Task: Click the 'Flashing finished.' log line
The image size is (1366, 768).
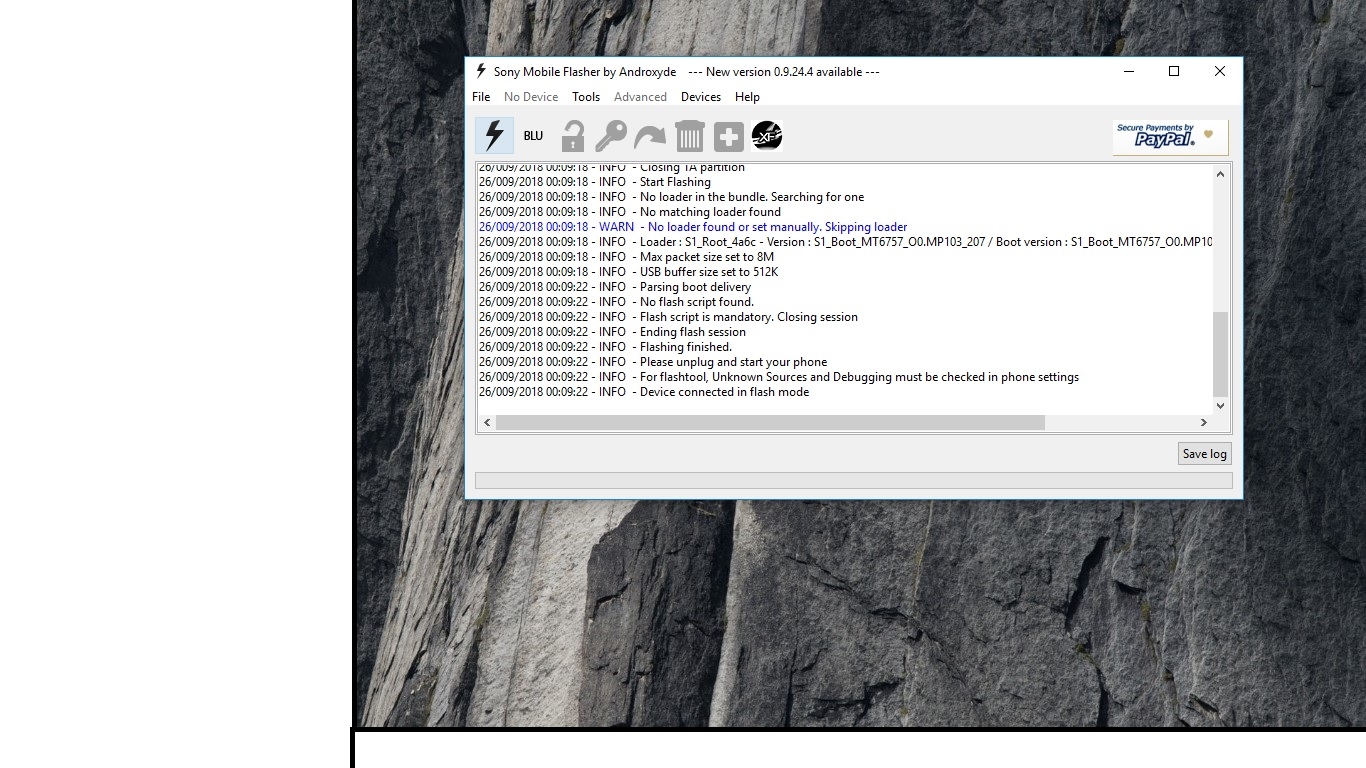Action: (605, 347)
